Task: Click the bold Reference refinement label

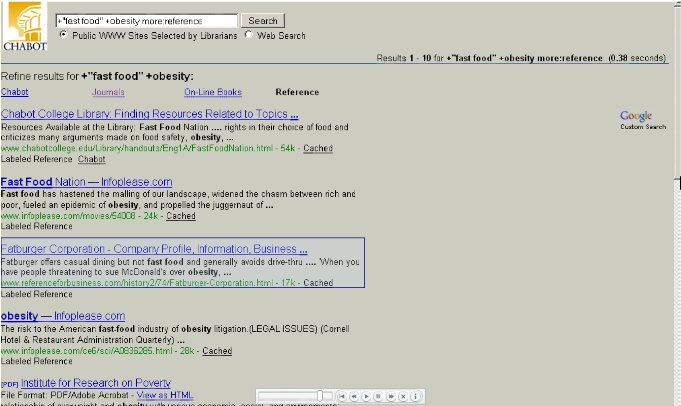Action: (298, 92)
